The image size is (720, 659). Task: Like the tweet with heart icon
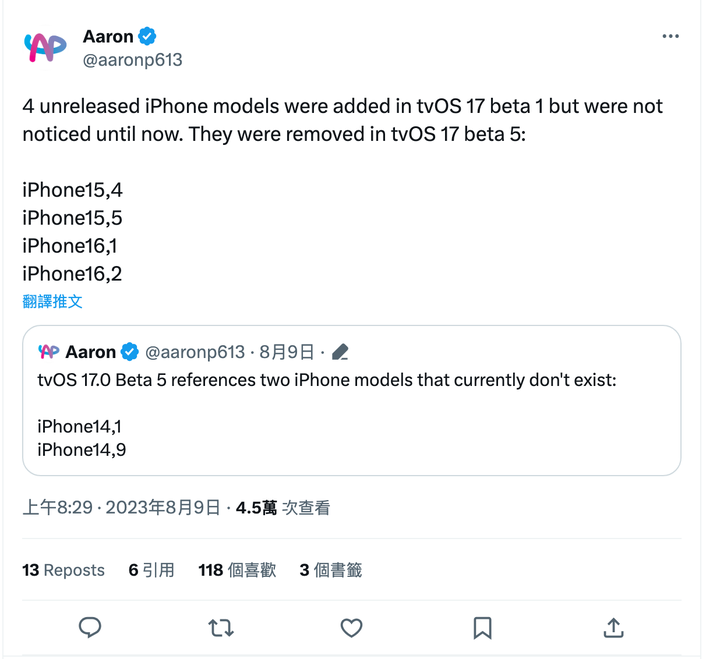351,628
